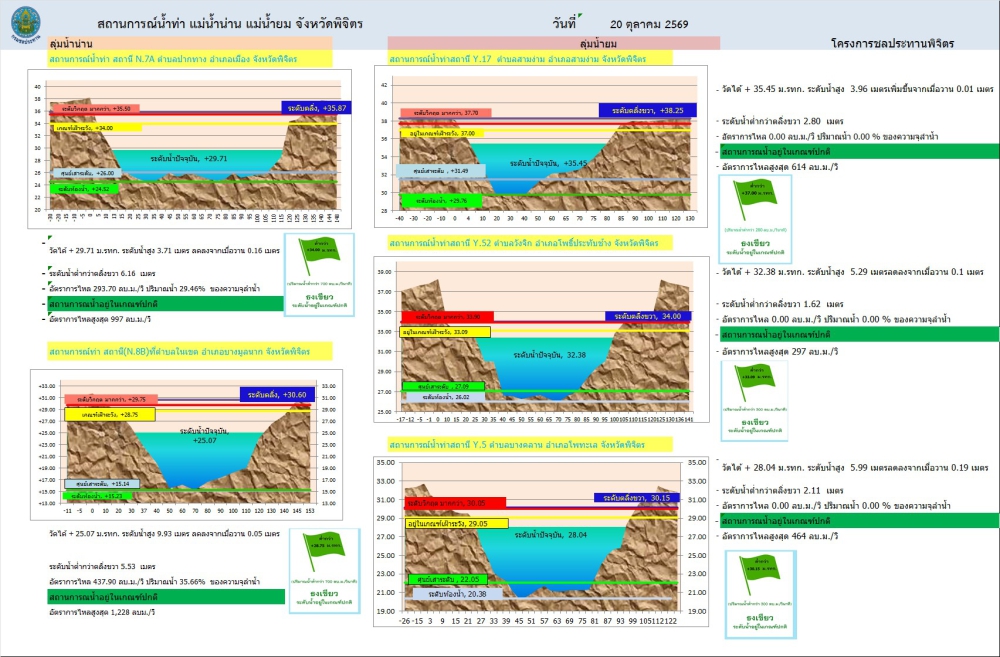Open the Y.5 cross-section chart
1000x657 pixels.
pos(541,541)
